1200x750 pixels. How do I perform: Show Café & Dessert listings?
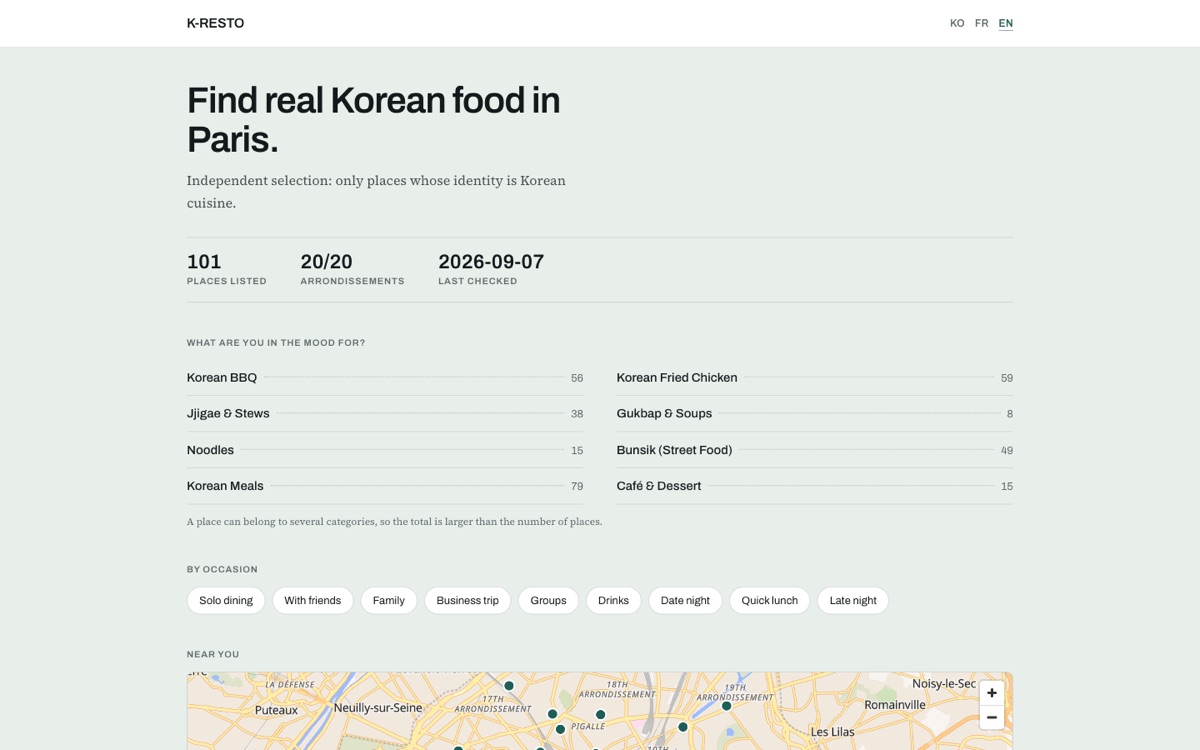tap(815, 486)
